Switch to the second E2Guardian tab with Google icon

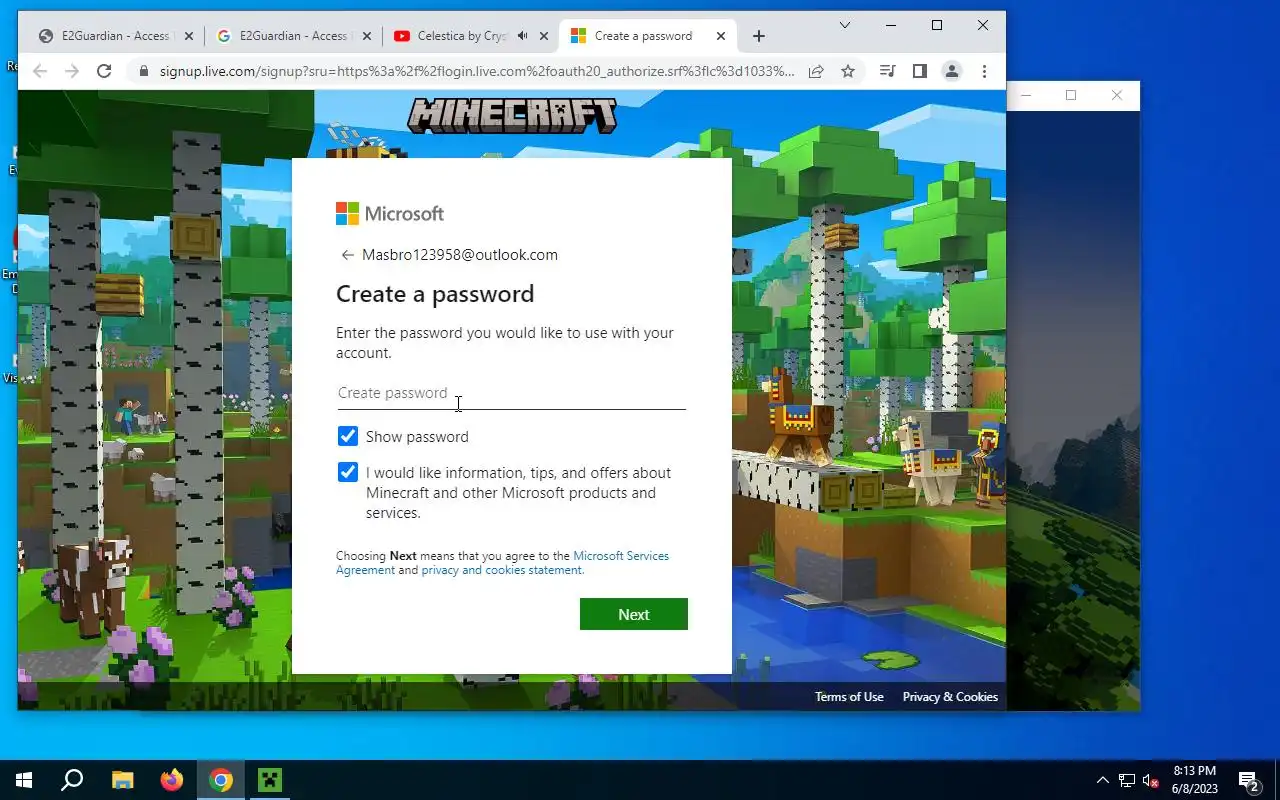pos(293,36)
